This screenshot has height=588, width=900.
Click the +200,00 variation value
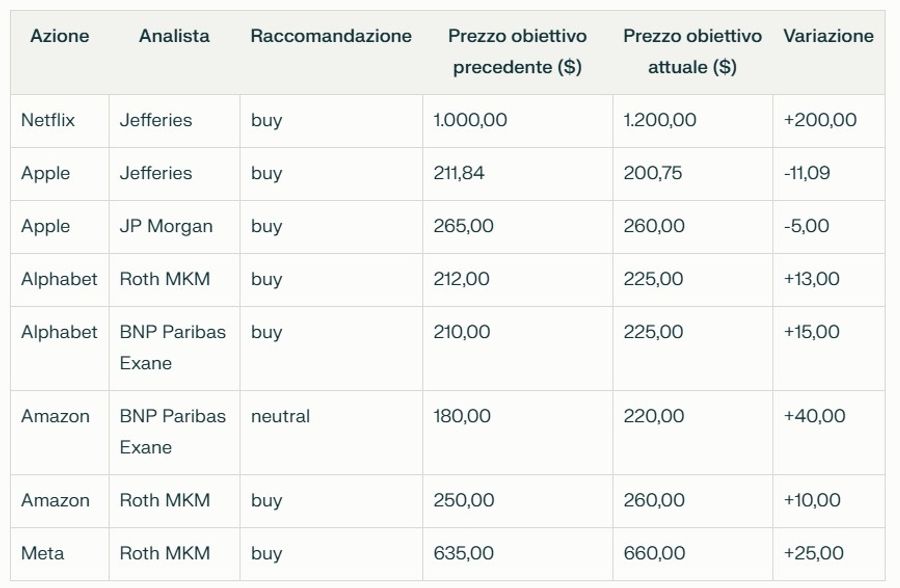(820, 120)
